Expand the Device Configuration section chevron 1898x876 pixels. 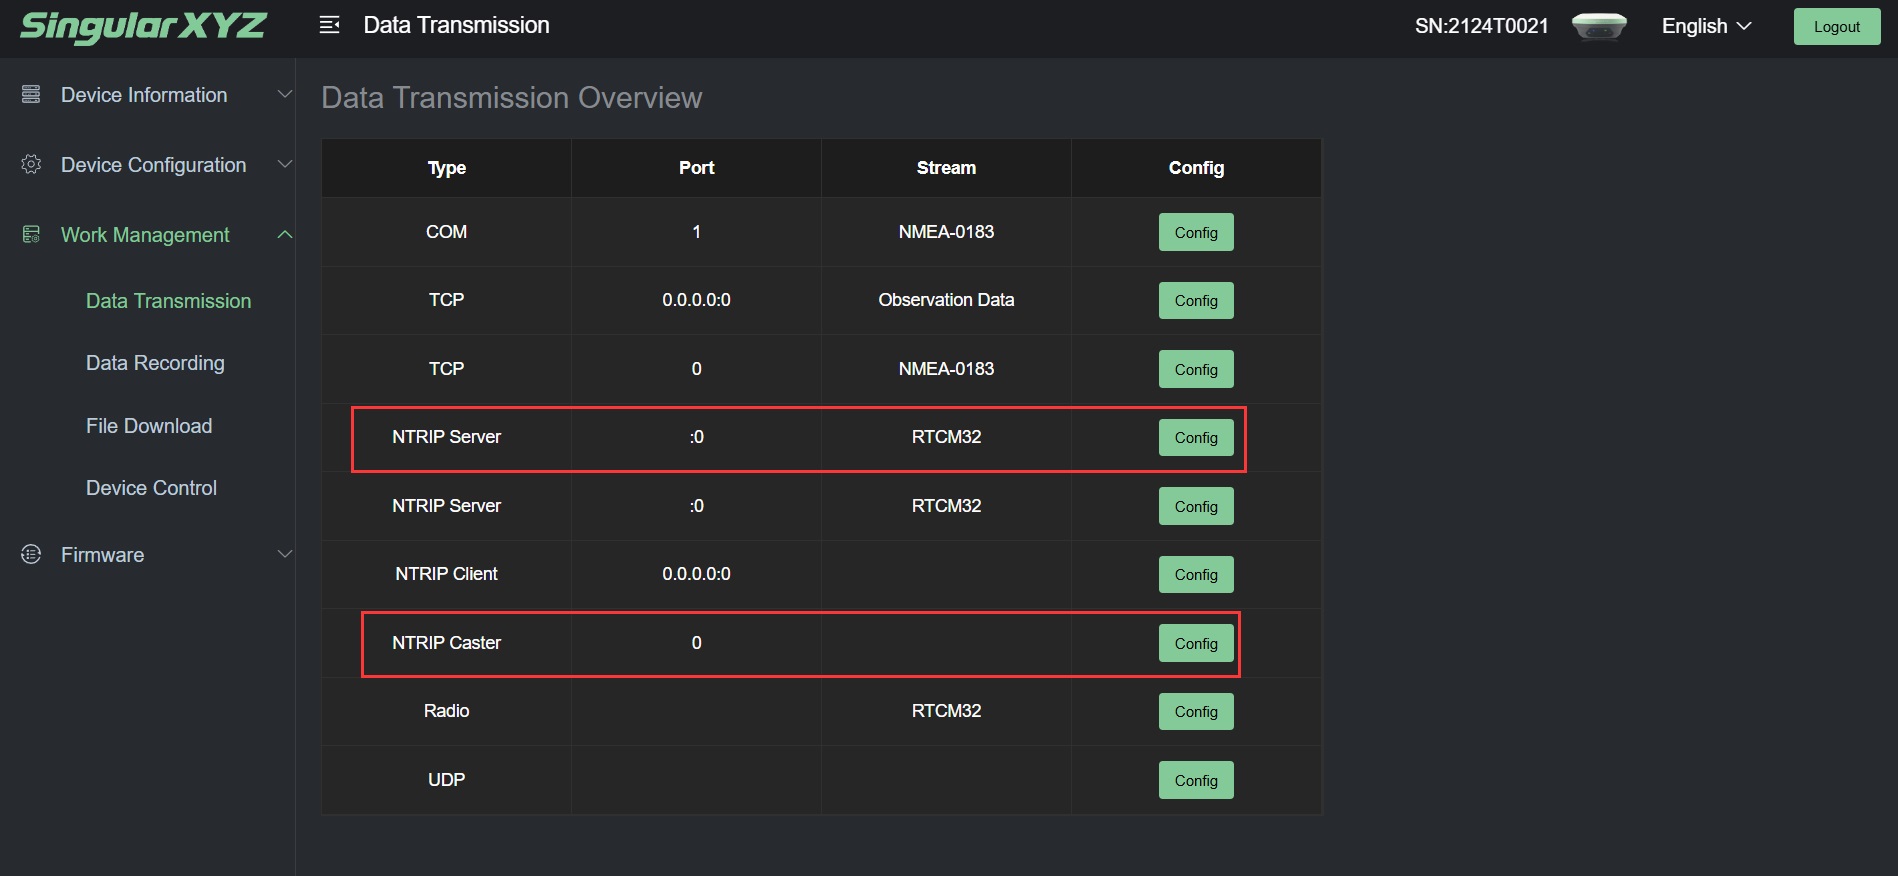click(x=284, y=164)
